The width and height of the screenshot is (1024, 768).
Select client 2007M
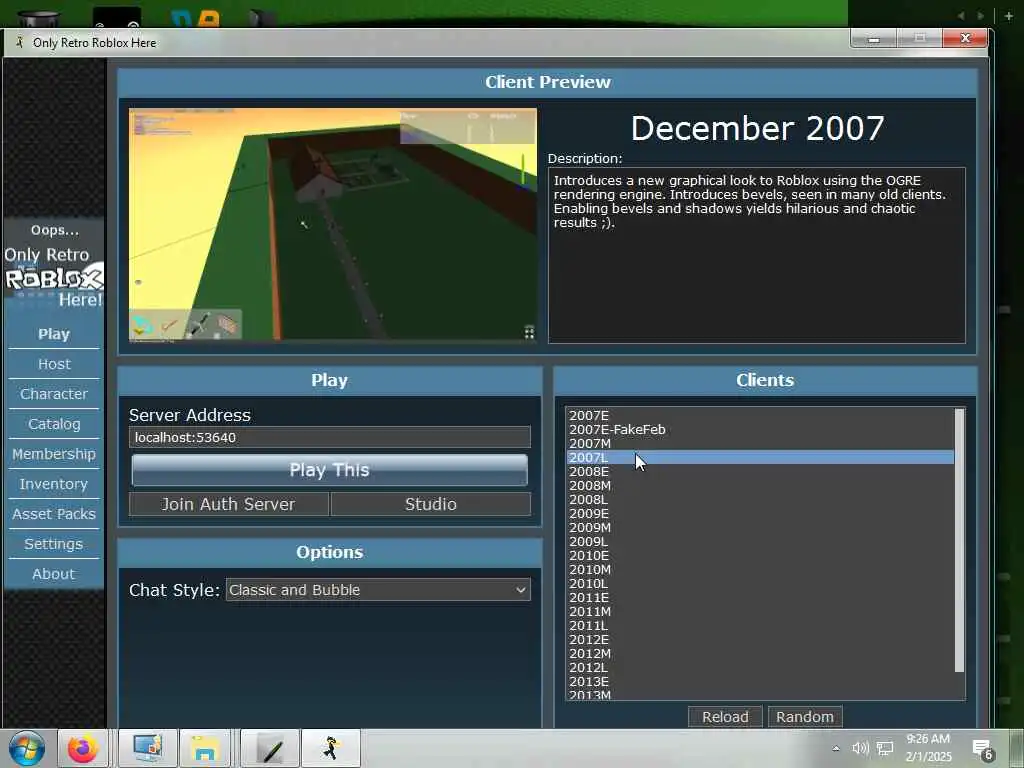pos(760,443)
